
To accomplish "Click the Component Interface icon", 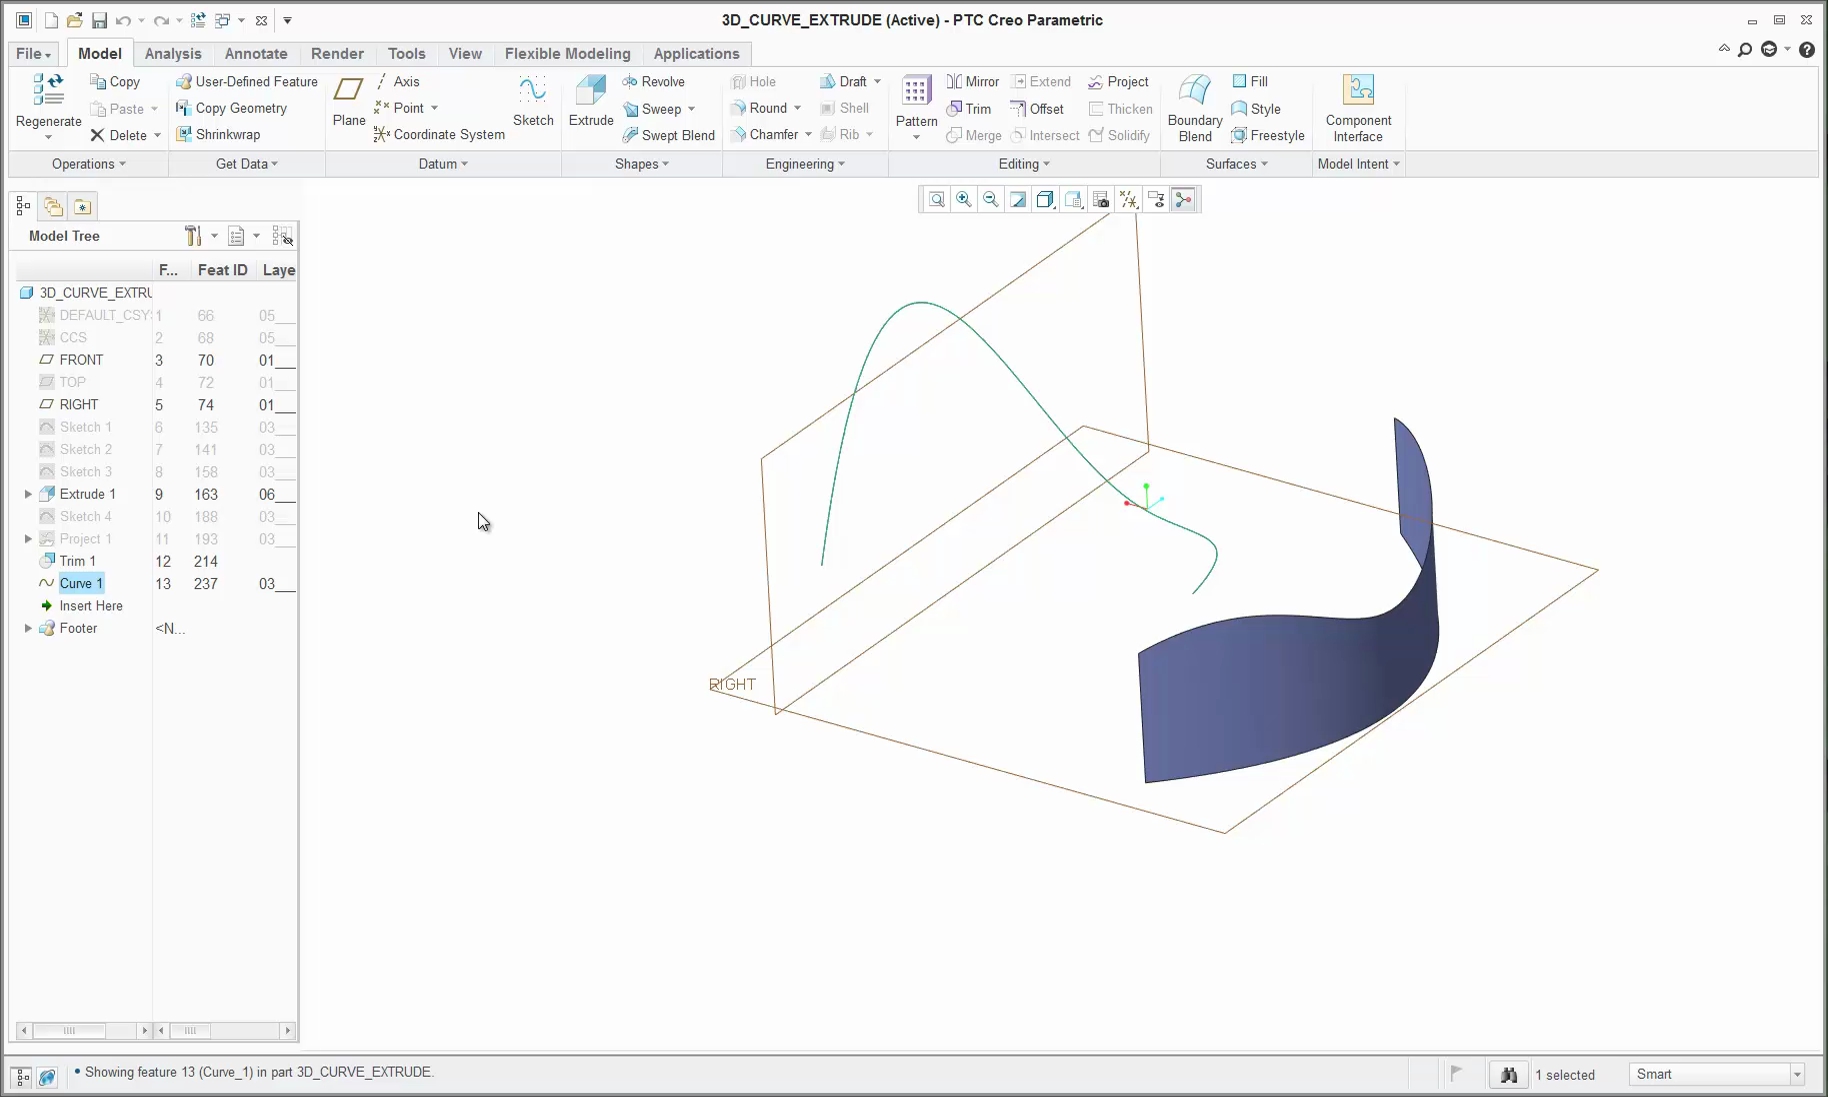I will pos(1358,105).
